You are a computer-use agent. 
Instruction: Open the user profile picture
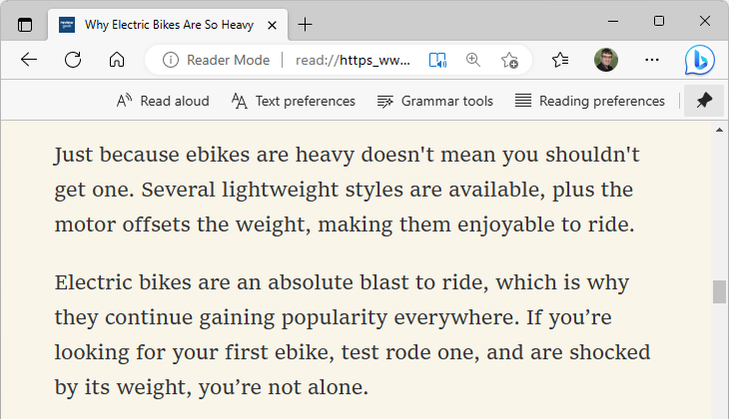click(x=606, y=60)
